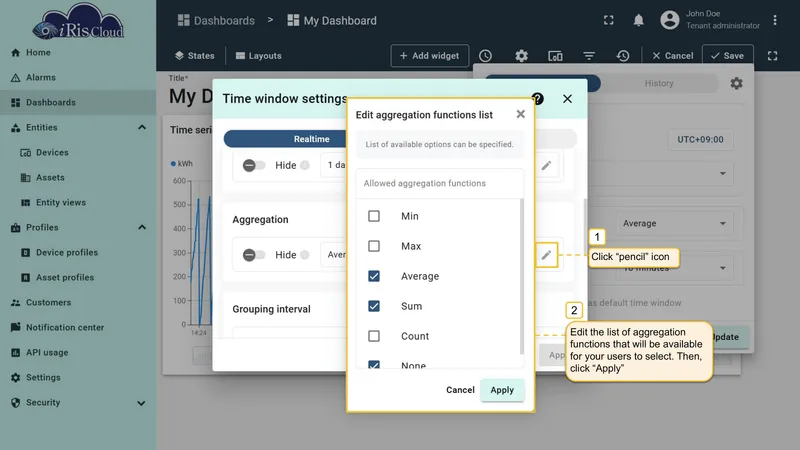Click the UTC+09:00 timezone button
The width and height of the screenshot is (800, 450).
[700, 139]
